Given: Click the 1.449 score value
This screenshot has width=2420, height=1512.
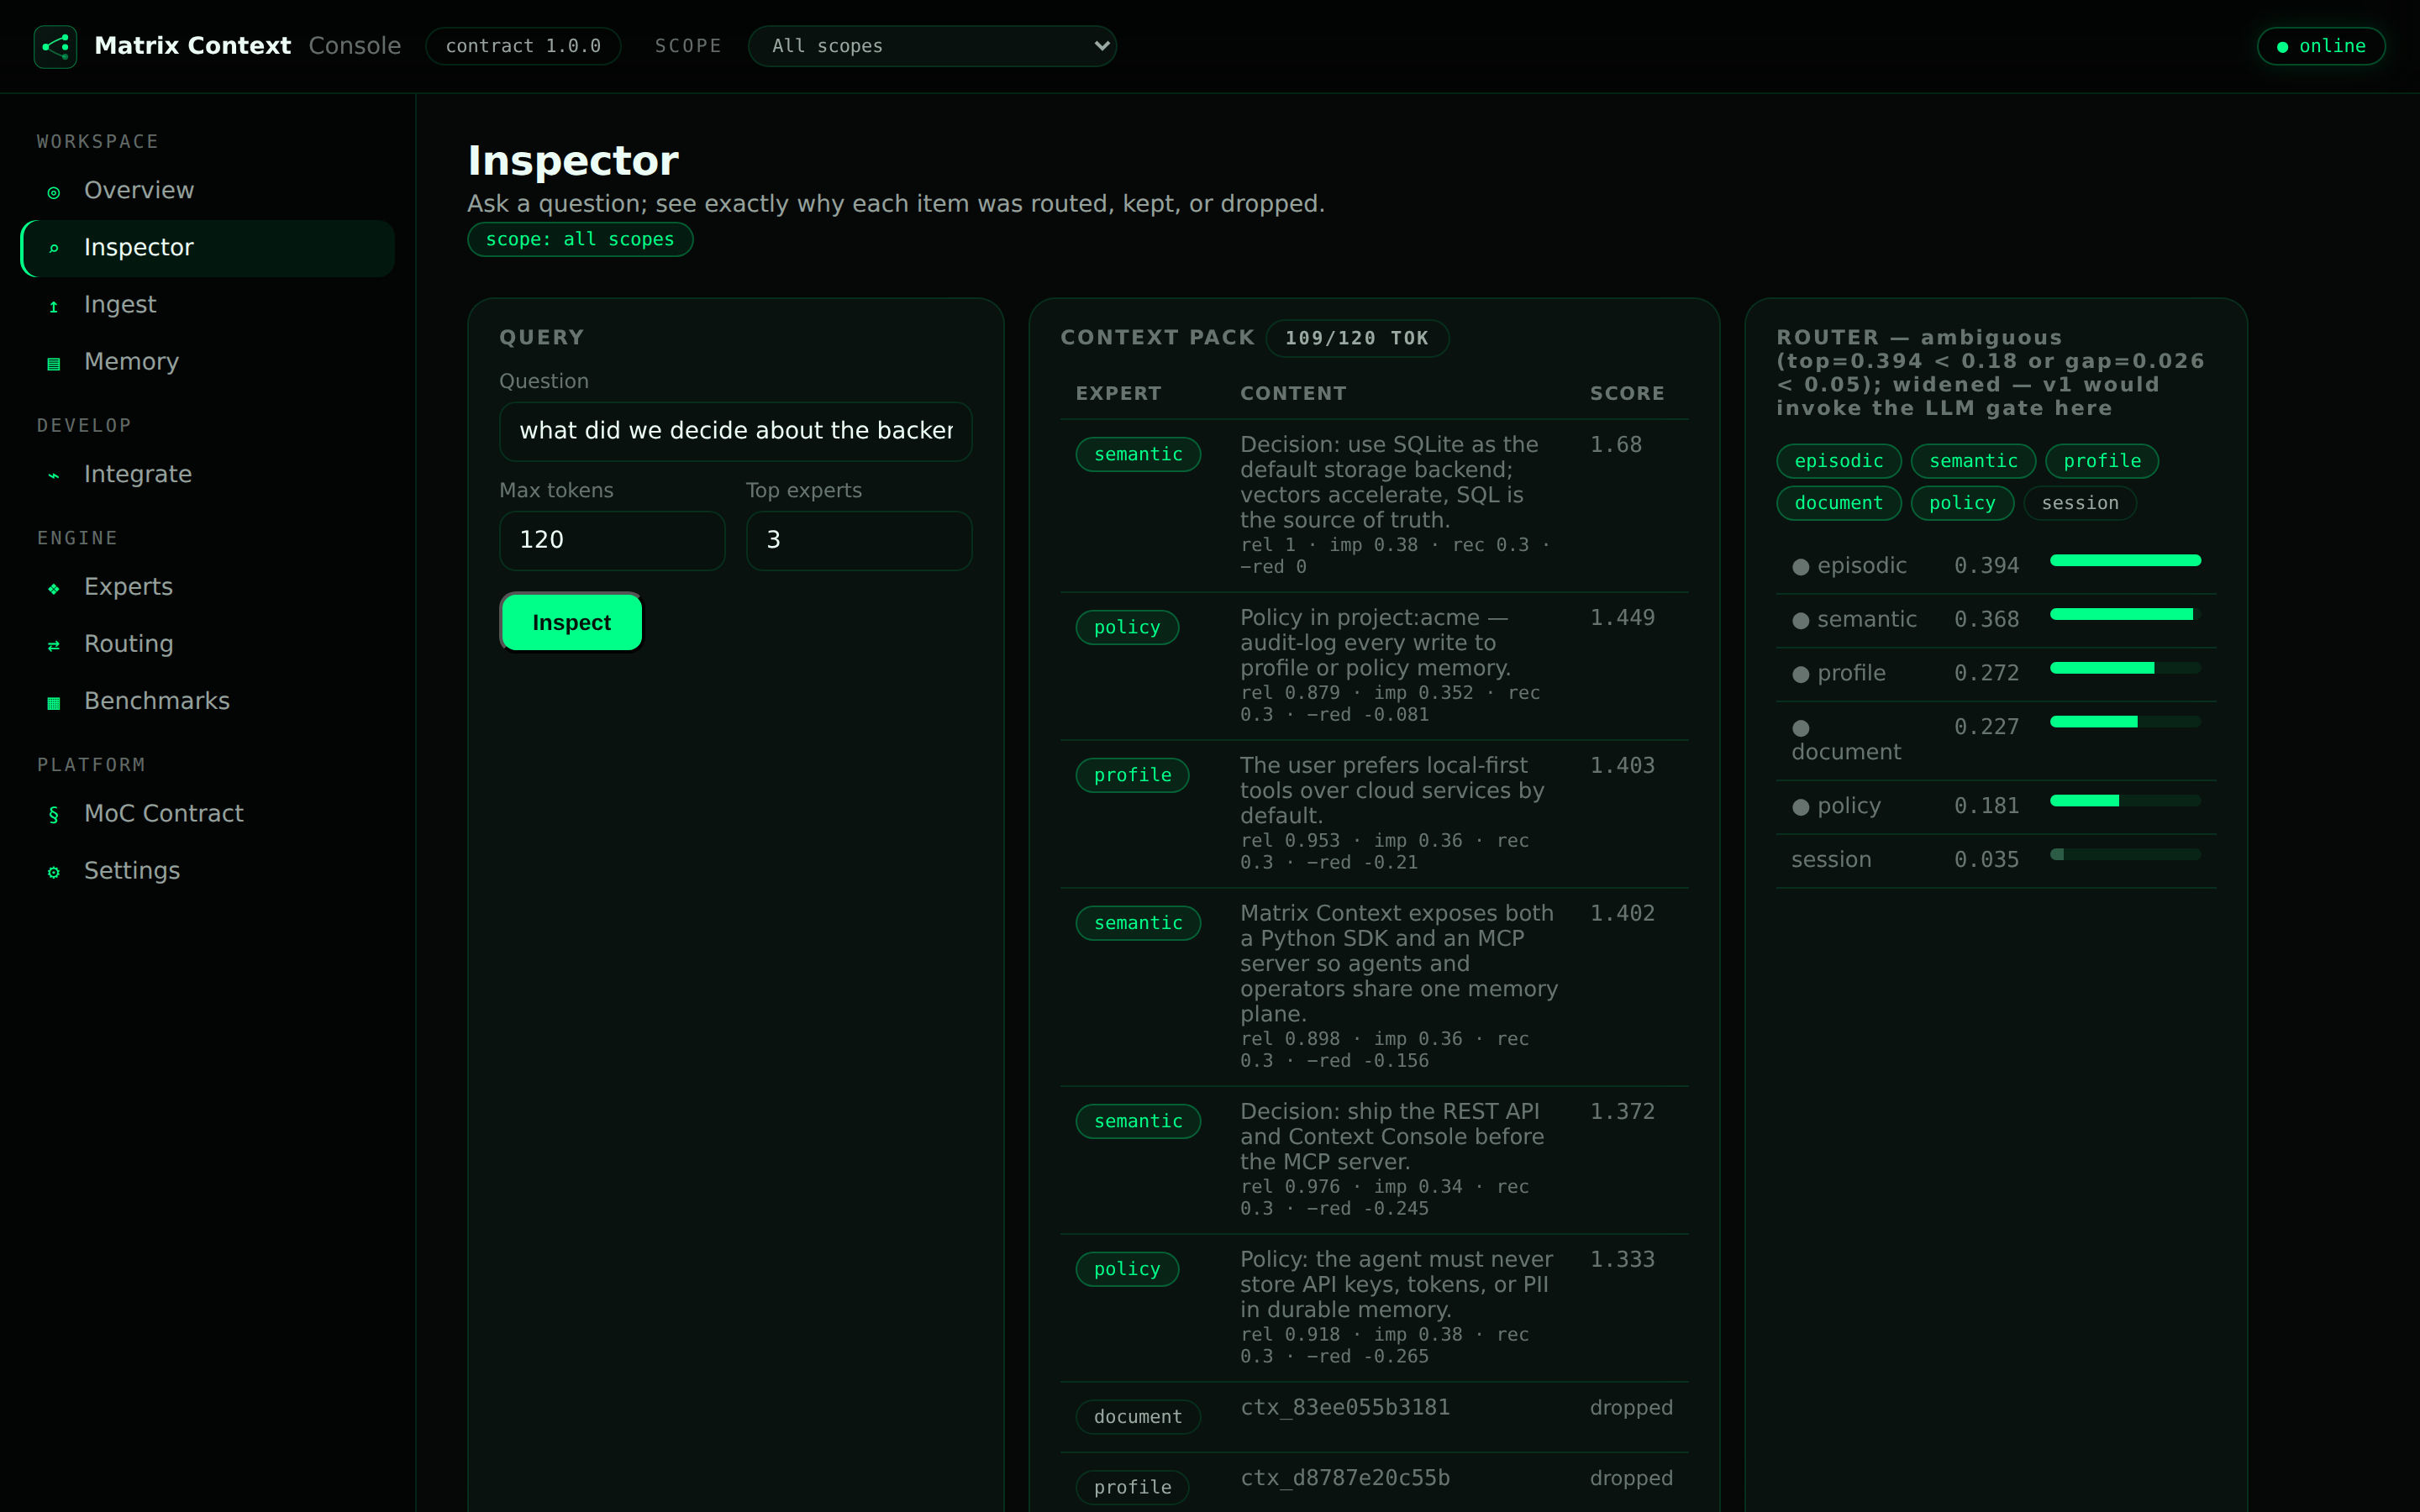Looking at the screenshot, I should point(1622,618).
